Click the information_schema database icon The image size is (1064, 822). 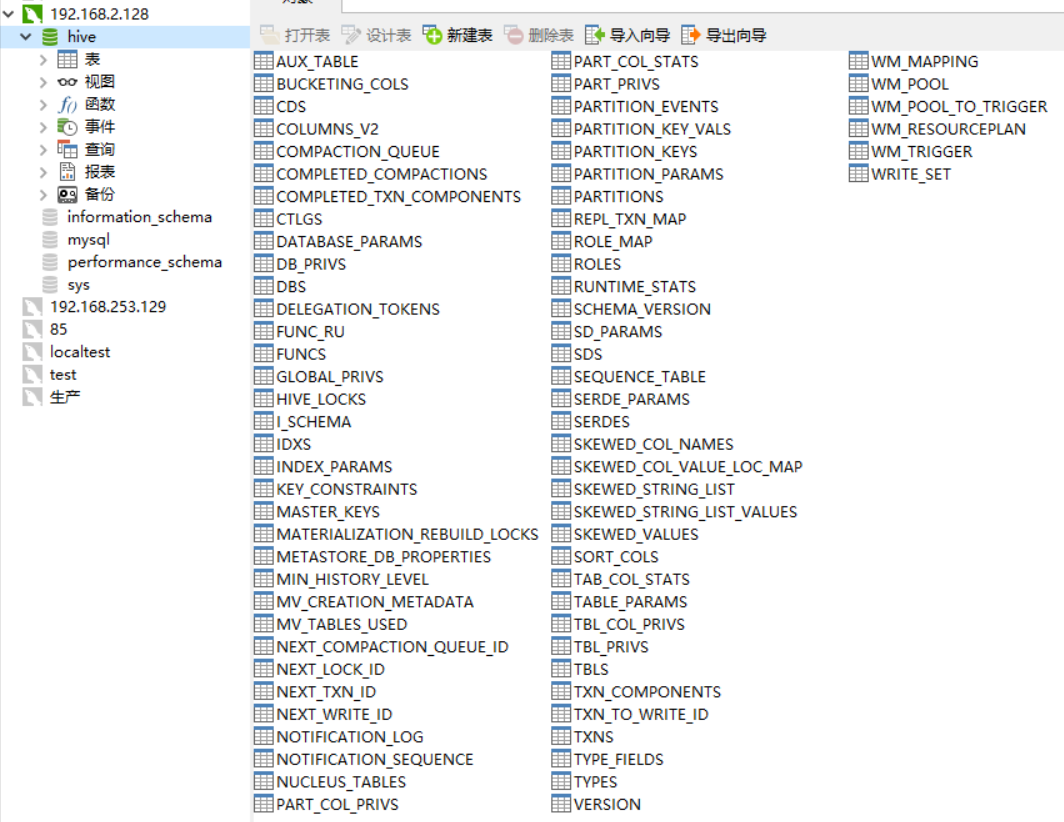(50, 217)
